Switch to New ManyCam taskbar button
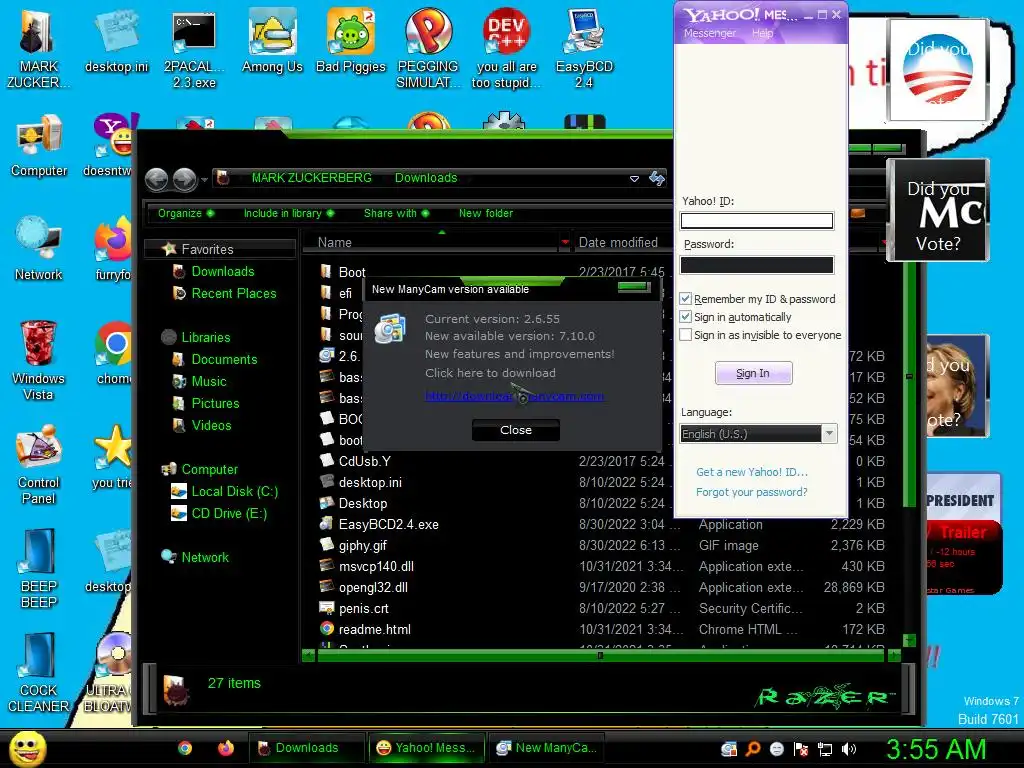Image resolution: width=1024 pixels, height=768 pixels. [547, 748]
